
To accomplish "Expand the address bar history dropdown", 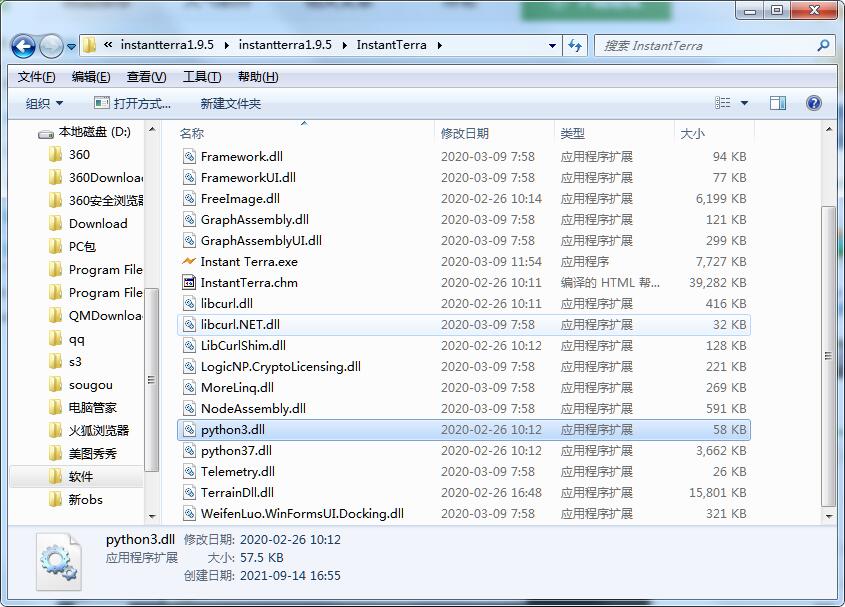I will pos(552,46).
